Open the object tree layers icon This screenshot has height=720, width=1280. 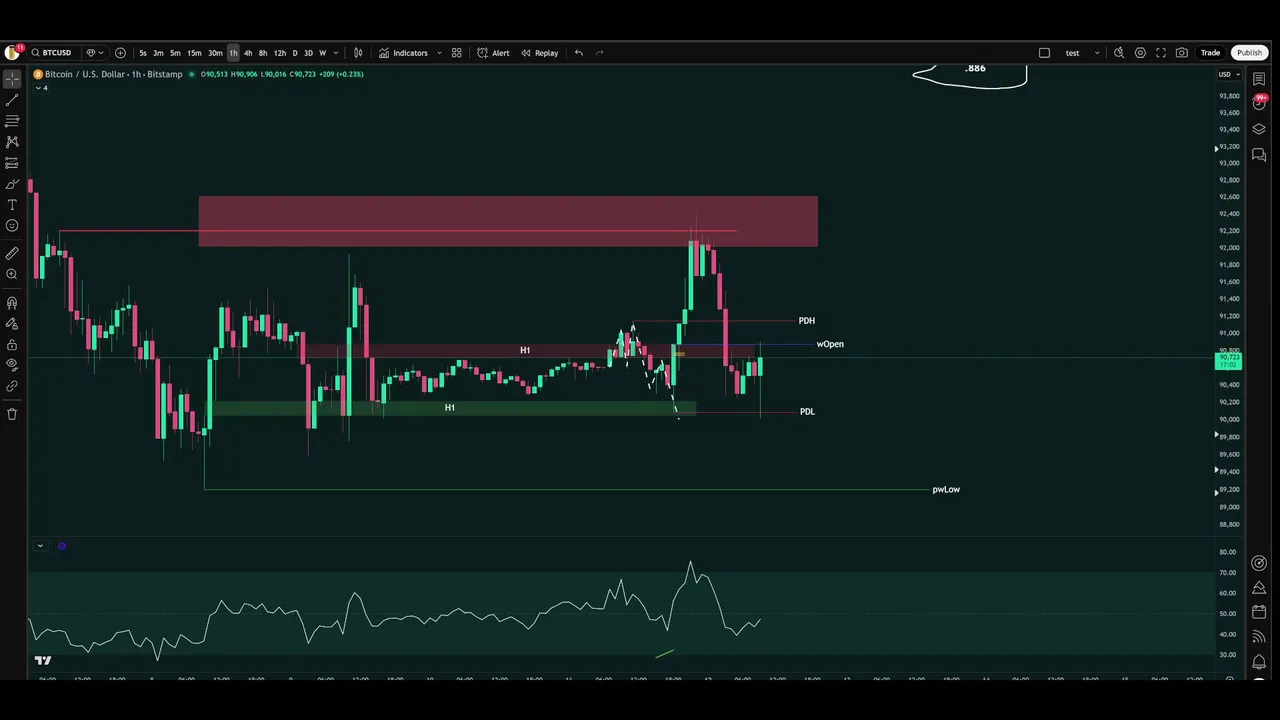[1259, 129]
